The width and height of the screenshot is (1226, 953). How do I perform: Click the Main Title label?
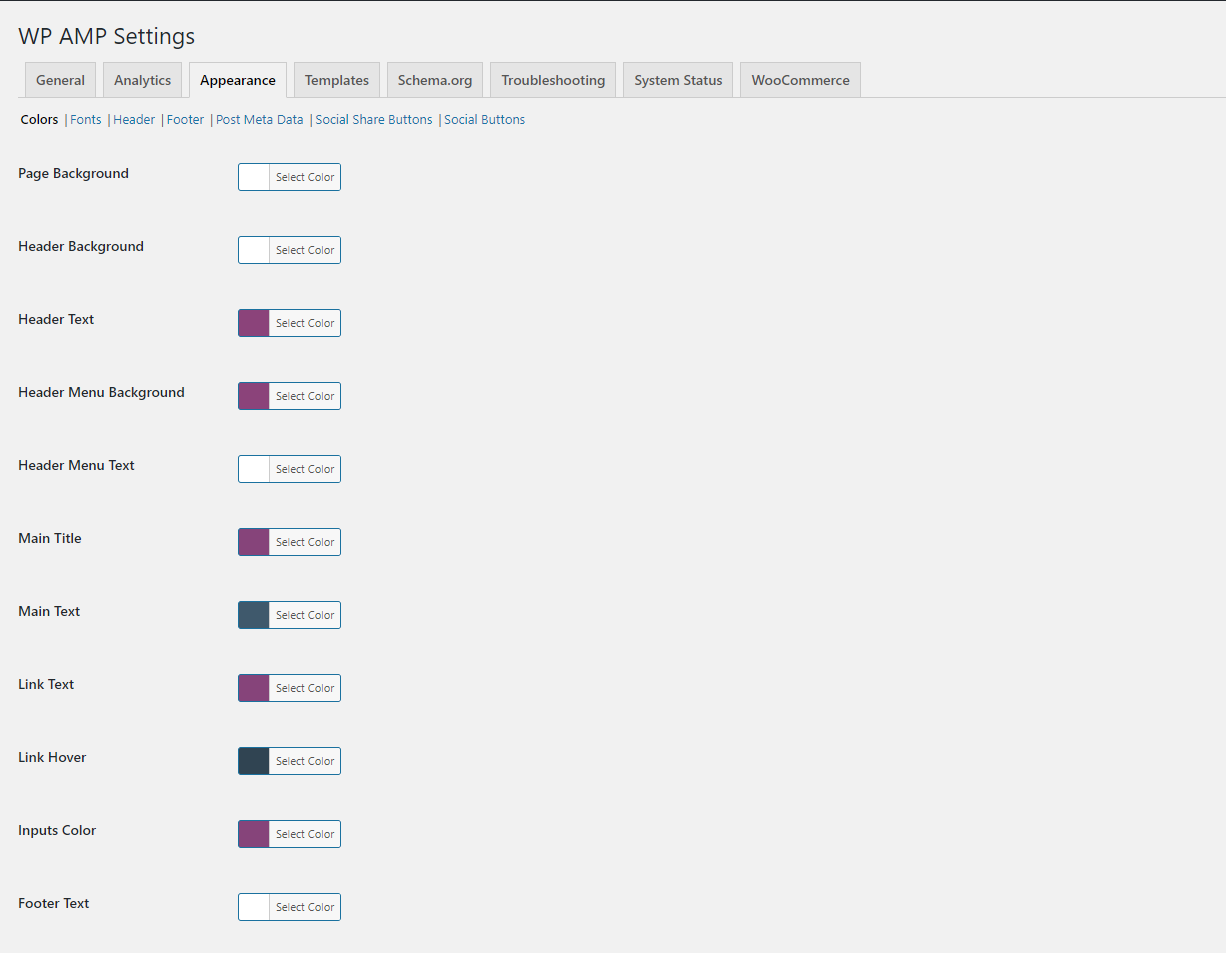pos(50,538)
